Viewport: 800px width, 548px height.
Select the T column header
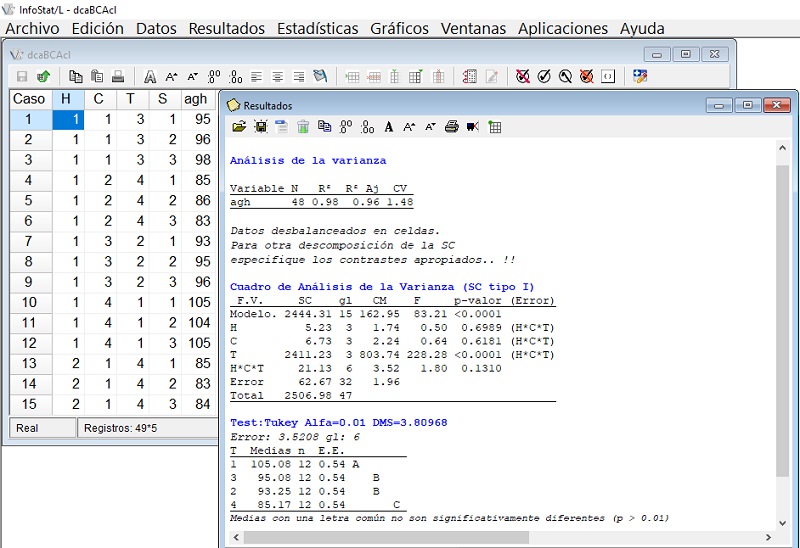point(130,99)
